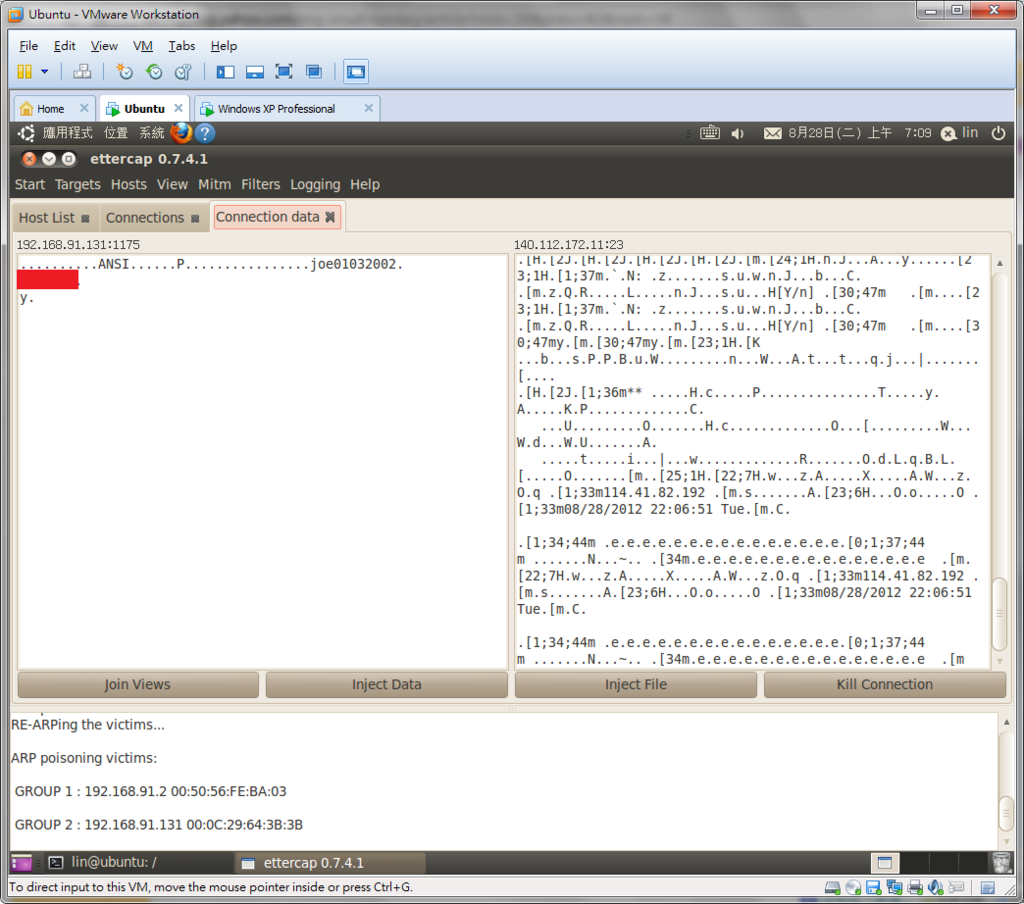Image resolution: width=1024 pixels, height=904 pixels.
Task: Switch to lin@ubuntu terminal in taskbar
Action: point(137,862)
